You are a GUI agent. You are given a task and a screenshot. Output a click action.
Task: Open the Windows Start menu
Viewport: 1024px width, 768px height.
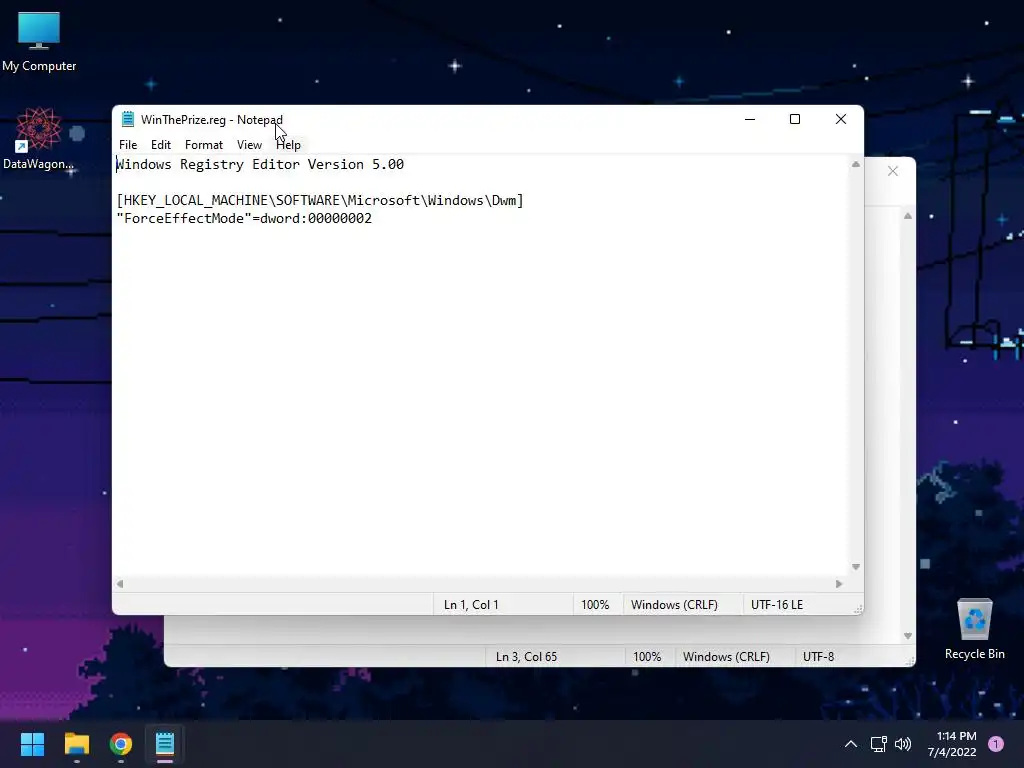[x=32, y=744]
